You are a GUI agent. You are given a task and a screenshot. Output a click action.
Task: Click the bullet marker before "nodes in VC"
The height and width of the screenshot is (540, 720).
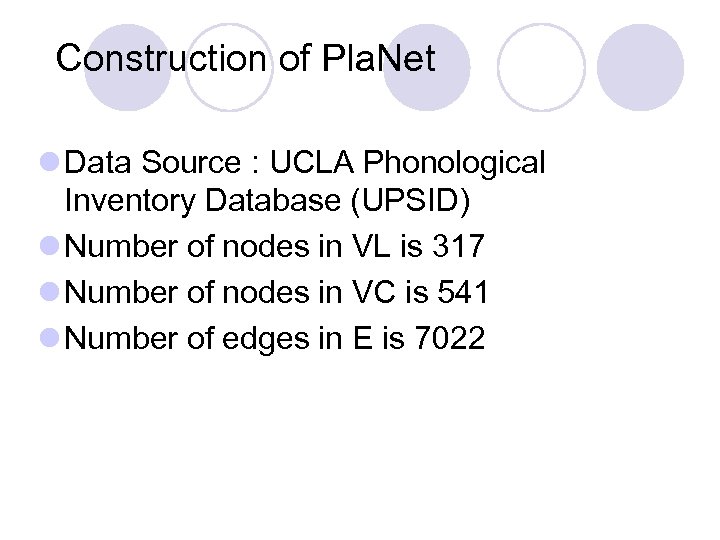tap(50, 292)
